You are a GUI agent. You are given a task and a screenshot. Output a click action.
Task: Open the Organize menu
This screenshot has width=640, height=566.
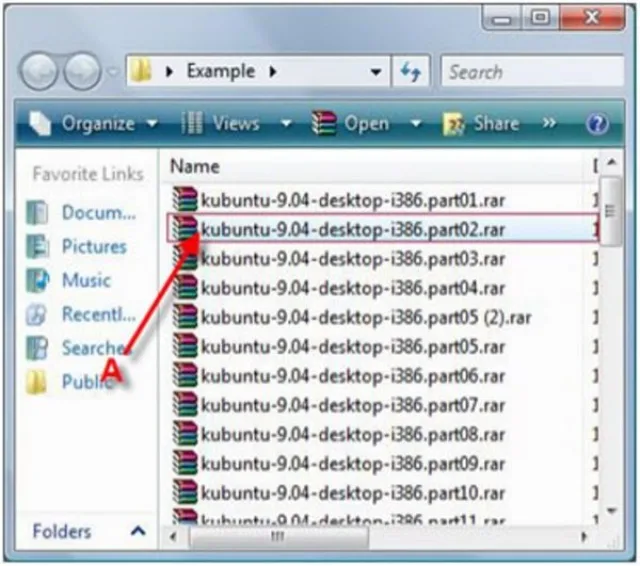point(93,123)
